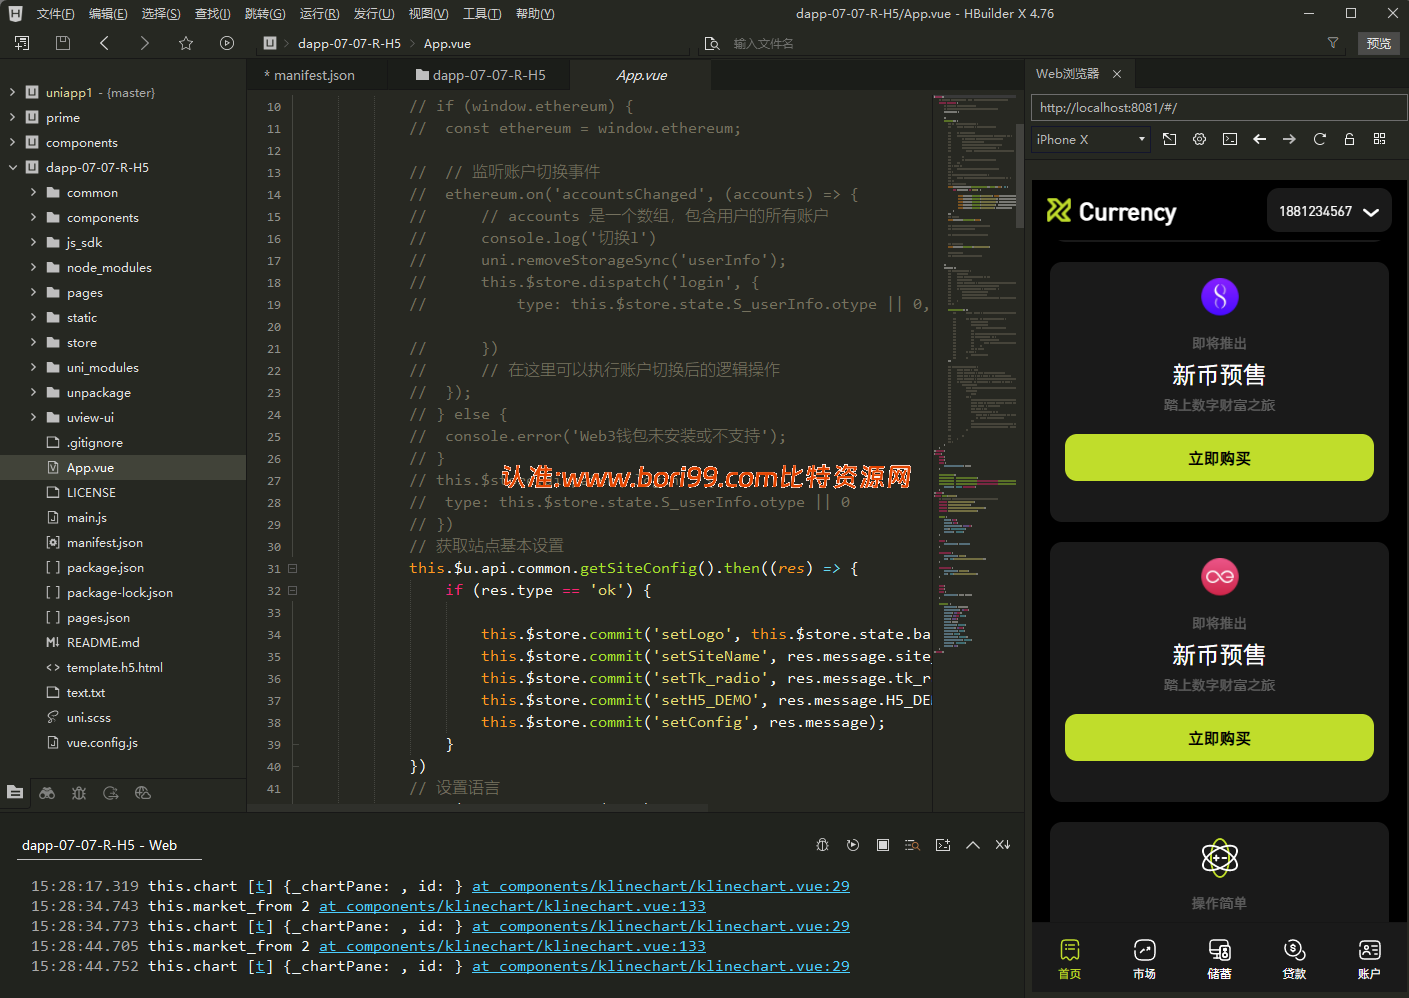This screenshot has height=998, width=1409.
Task: Open the 市场 tab in the app preview
Action: 1144,959
